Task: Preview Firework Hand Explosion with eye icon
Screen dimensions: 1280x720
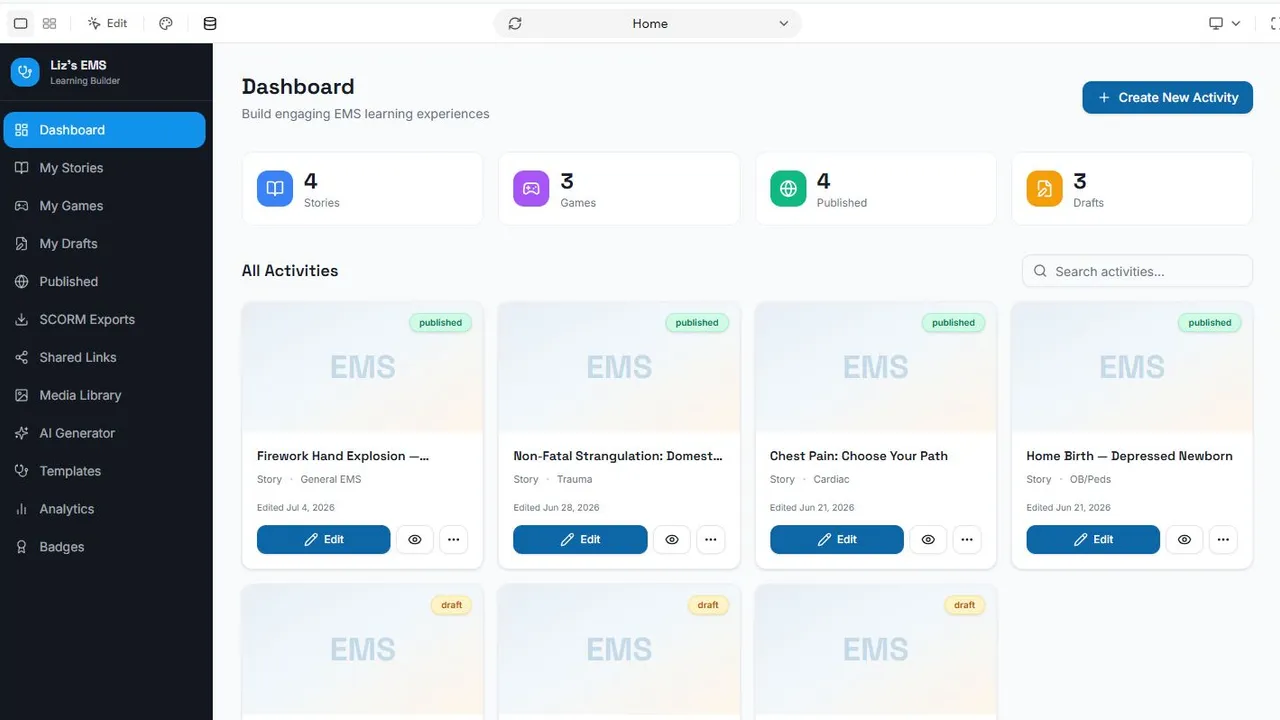Action: pos(415,539)
